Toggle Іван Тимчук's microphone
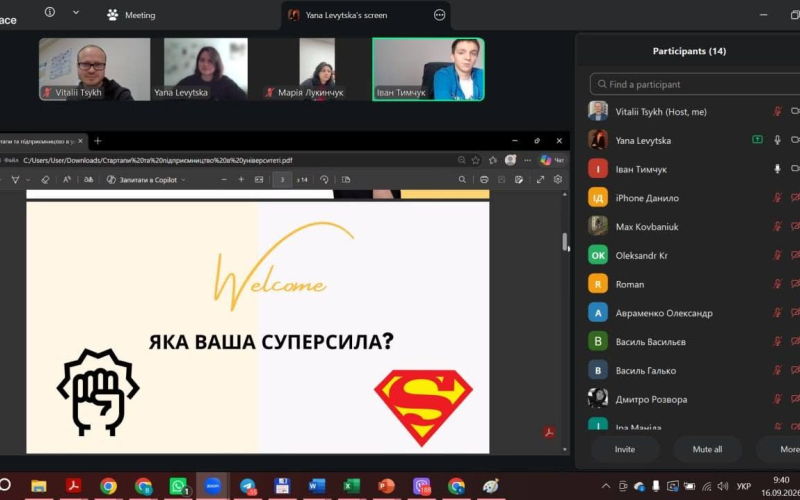Viewport: 800px width, 500px height. 777,169
